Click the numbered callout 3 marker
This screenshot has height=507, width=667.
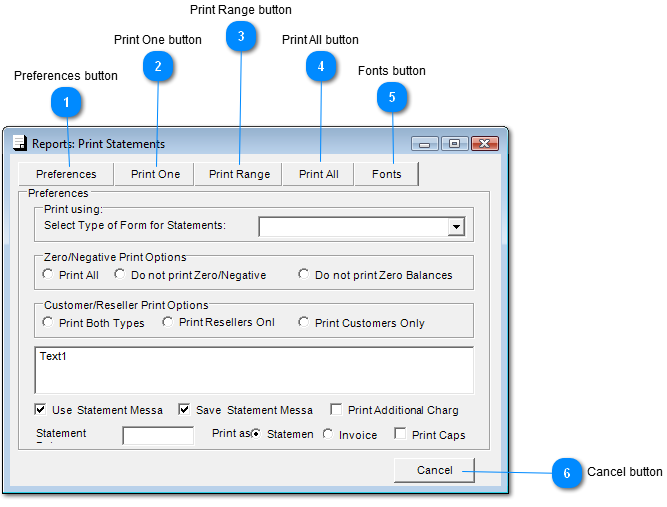point(241,36)
